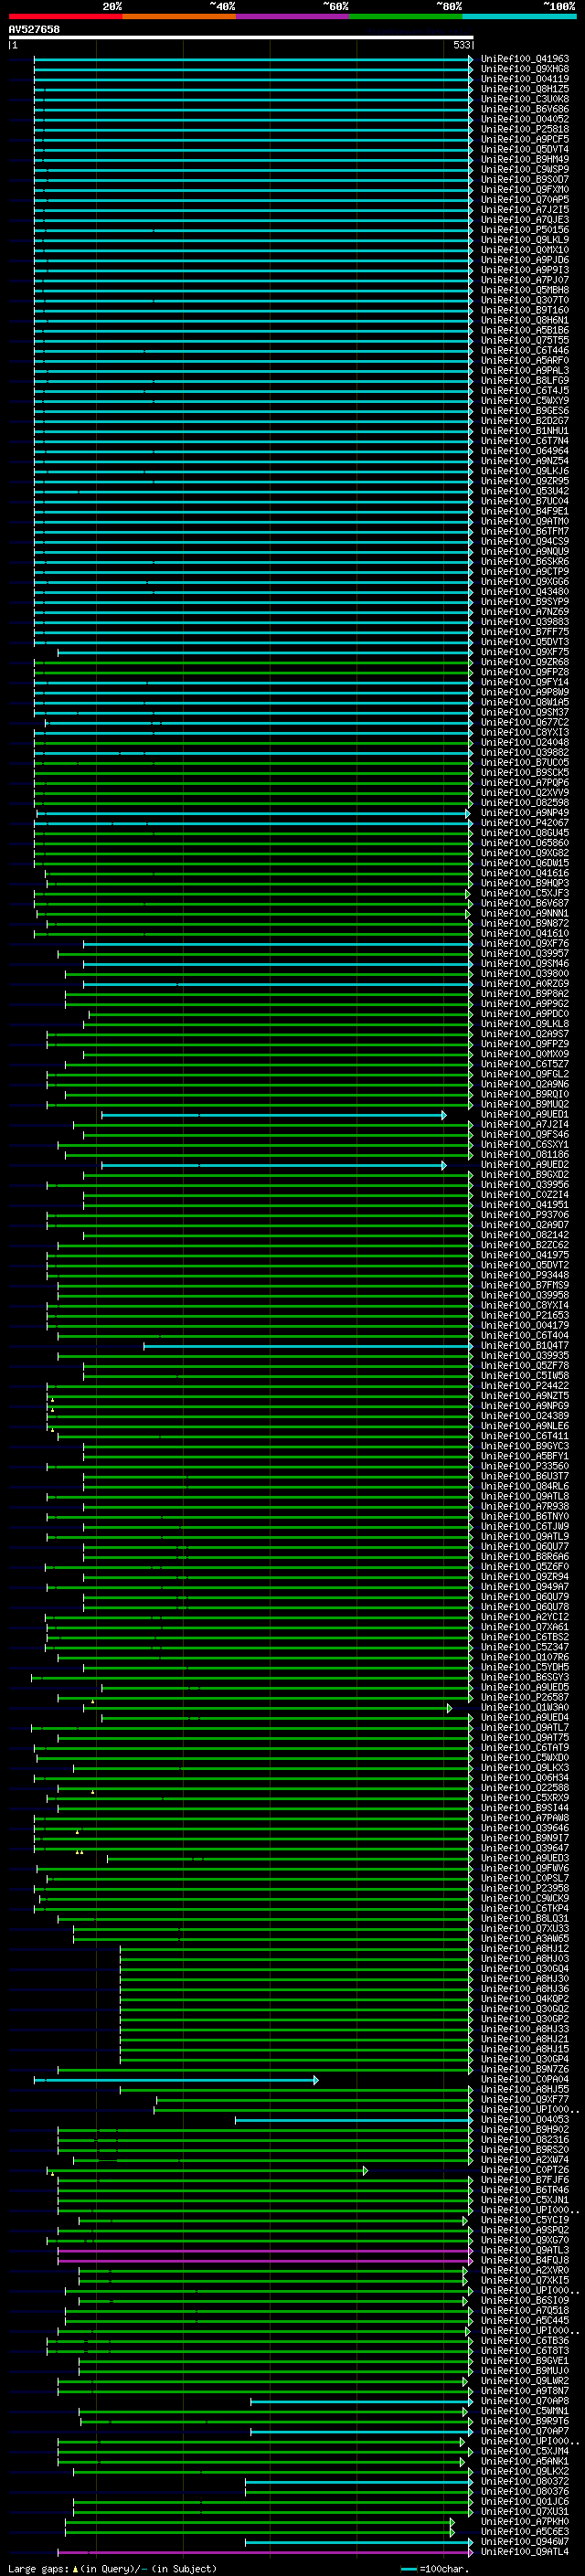Click the white query sequence ruler bar

pos(241,37)
